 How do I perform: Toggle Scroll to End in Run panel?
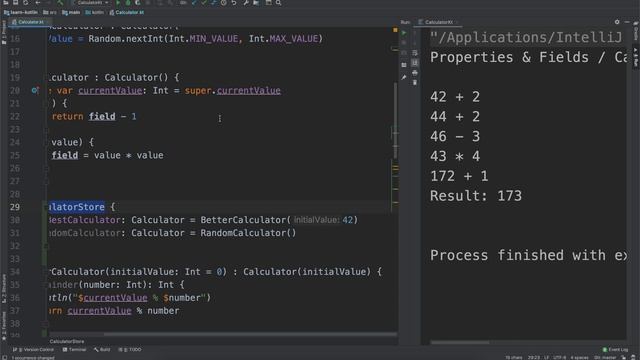415,62
